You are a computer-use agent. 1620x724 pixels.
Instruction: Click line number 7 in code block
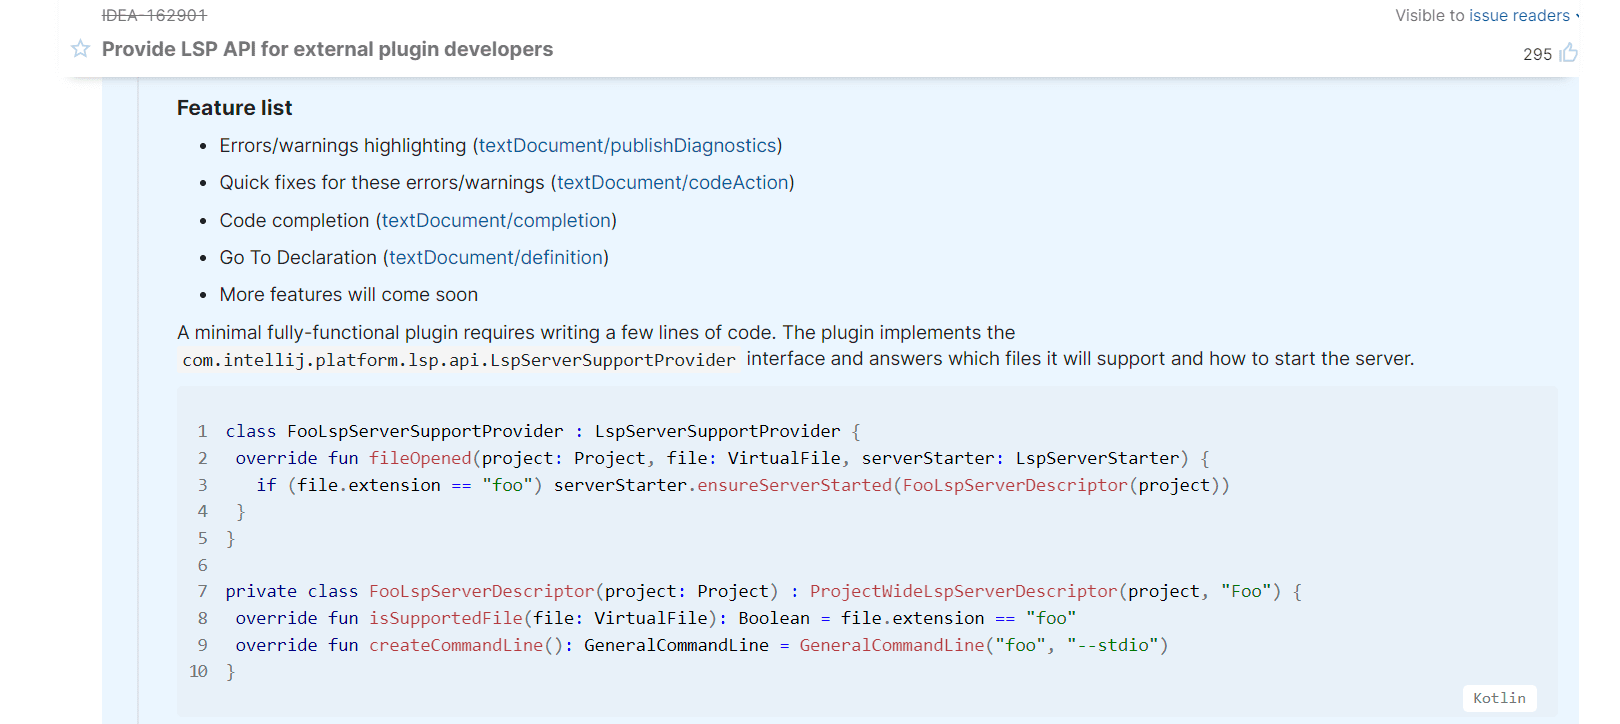point(202,591)
